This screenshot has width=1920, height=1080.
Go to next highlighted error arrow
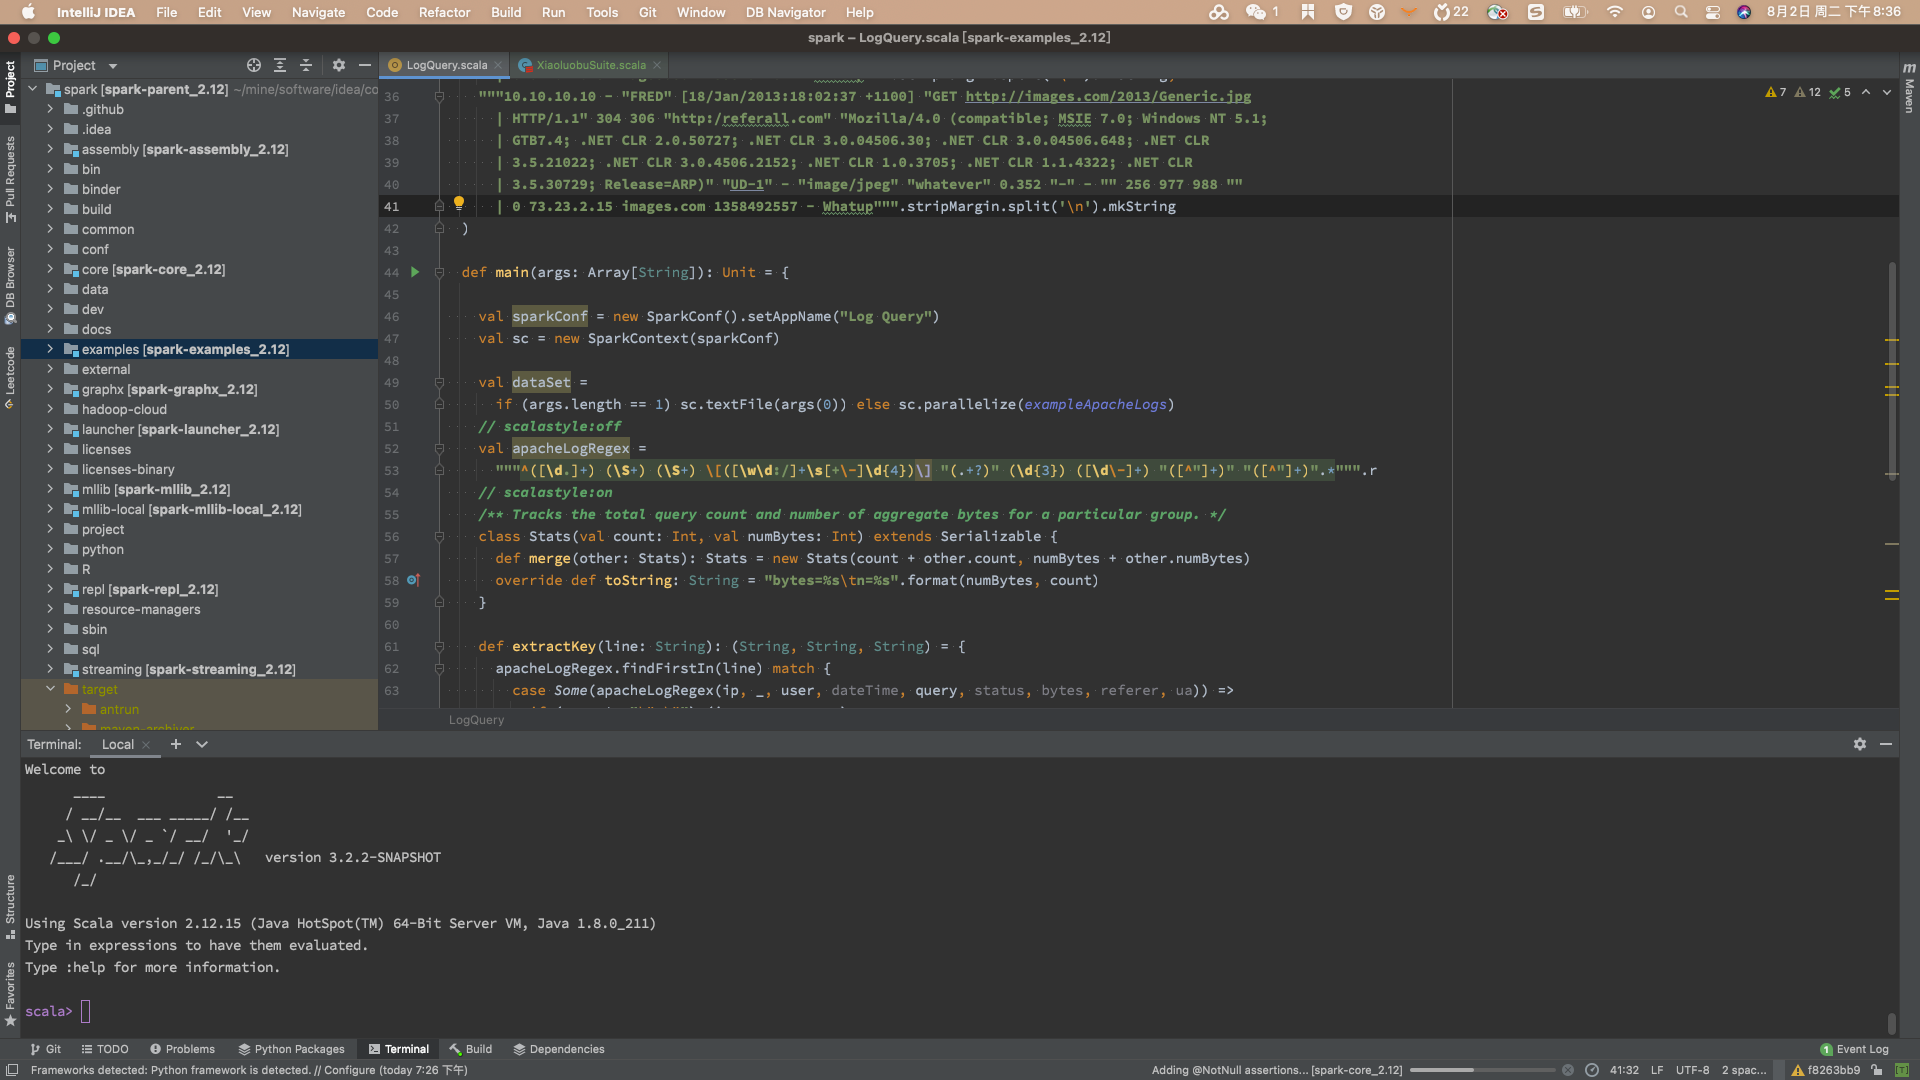(x=1887, y=92)
